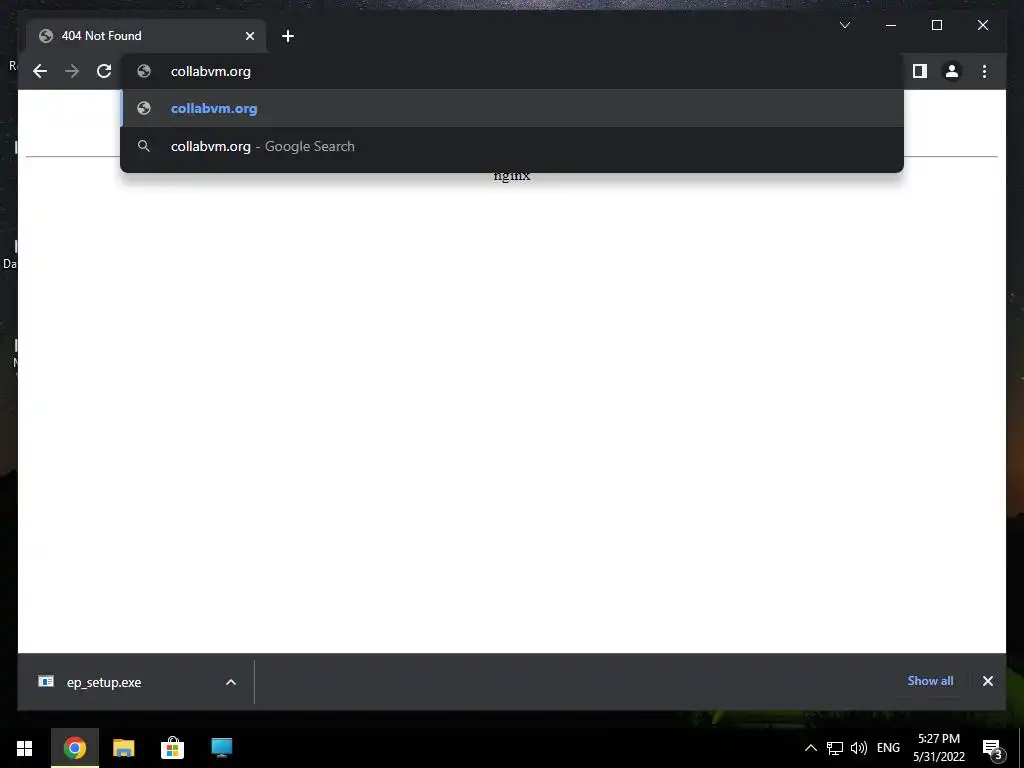The height and width of the screenshot is (768, 1024).
Task: Open the notification center icon
Action: 993,748
